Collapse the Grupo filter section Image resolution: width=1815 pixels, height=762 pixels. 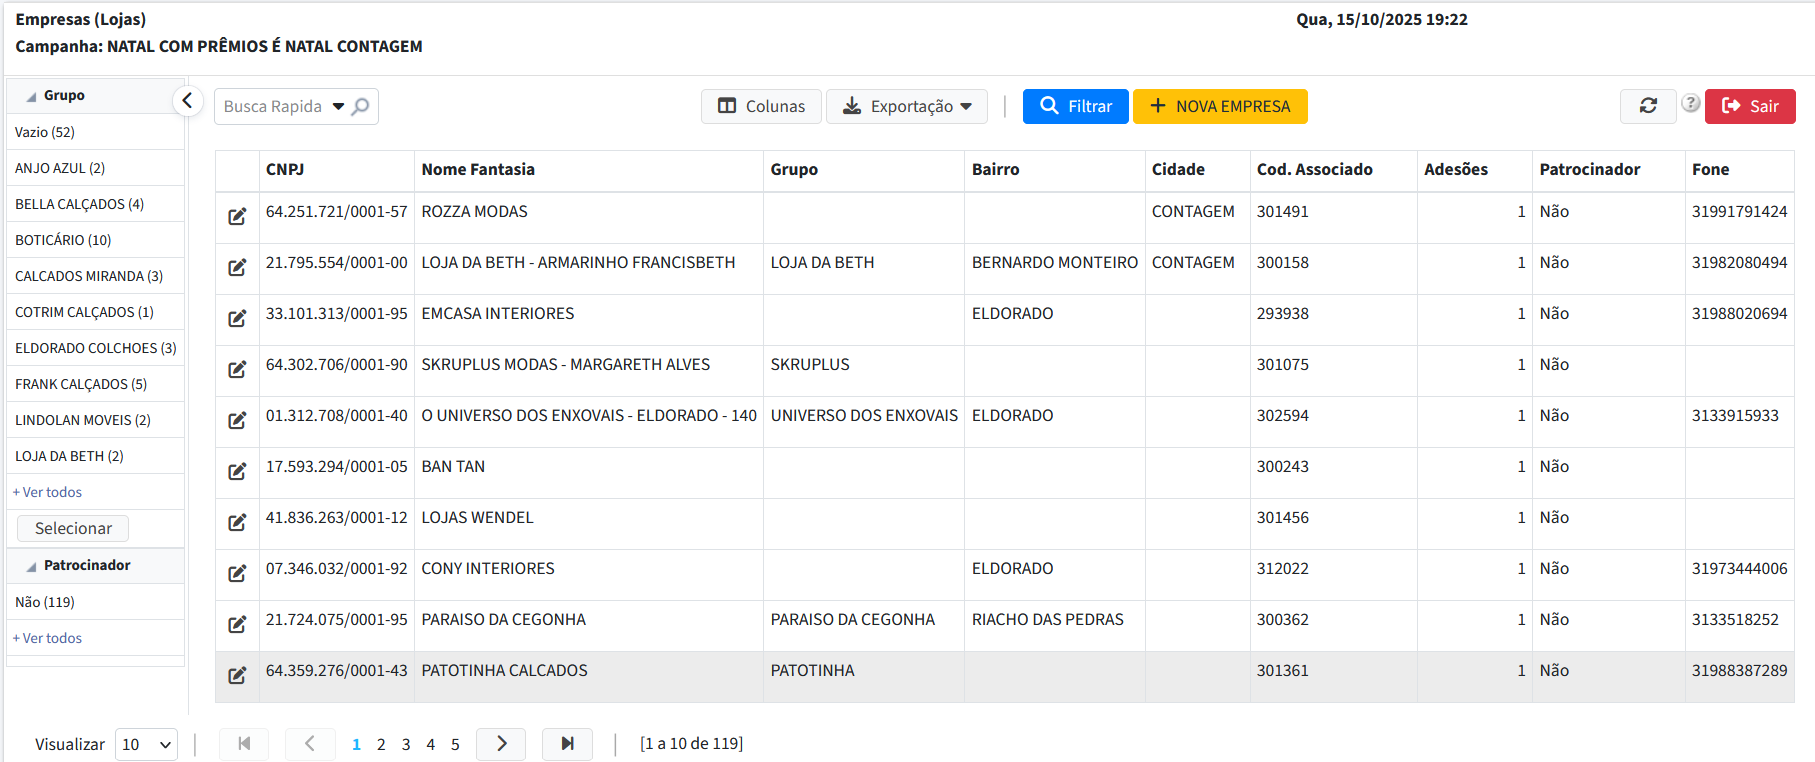[32, 96]
